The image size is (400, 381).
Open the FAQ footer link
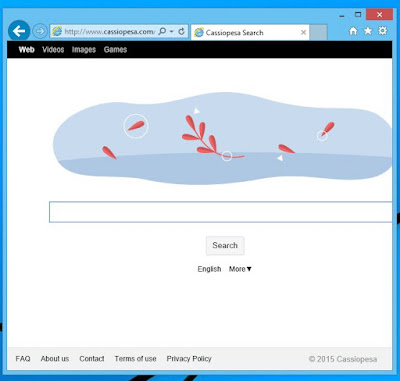tap(23, 359)
